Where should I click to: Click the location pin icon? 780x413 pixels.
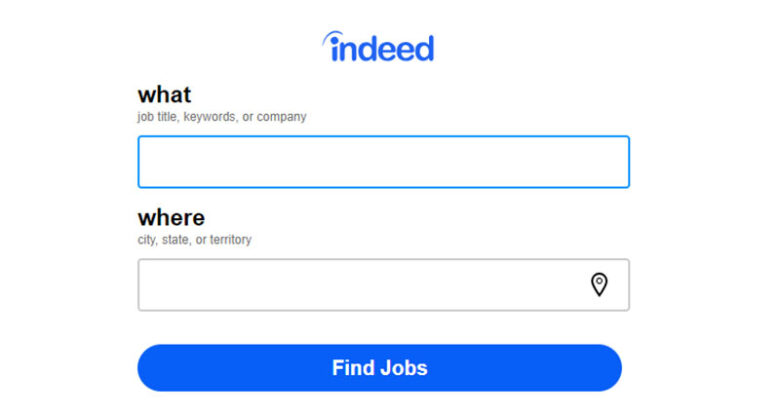point(599,285)
